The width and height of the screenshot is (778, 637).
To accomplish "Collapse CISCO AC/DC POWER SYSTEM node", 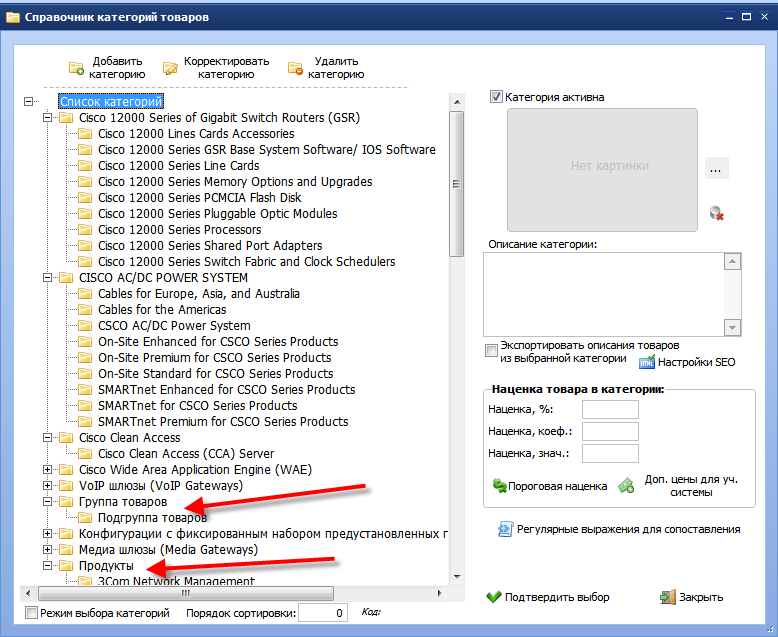I will click(x=47, y=278).
